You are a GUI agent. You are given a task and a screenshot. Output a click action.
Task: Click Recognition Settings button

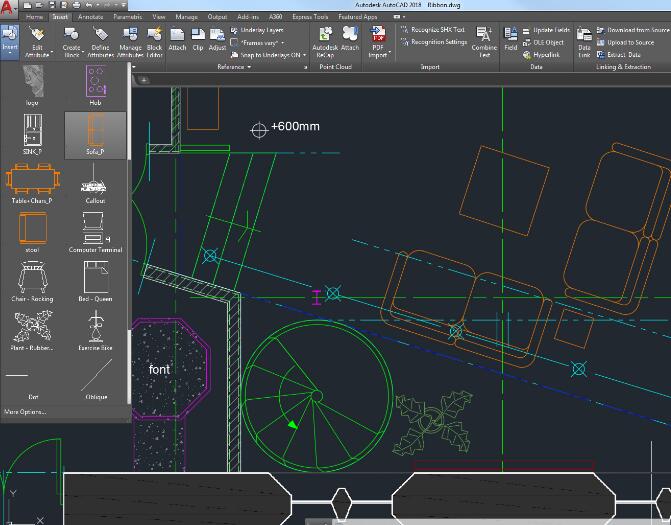click(439, 42)
